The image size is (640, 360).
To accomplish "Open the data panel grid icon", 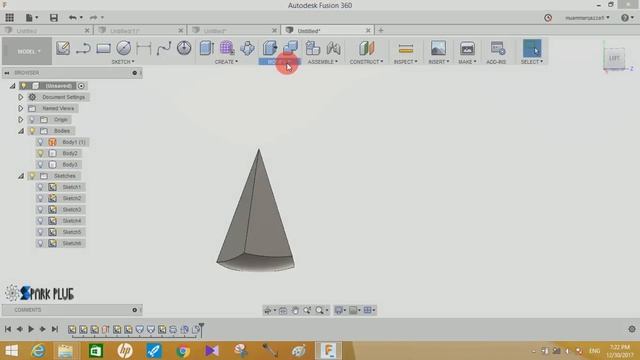I will [x=9, y=18].
